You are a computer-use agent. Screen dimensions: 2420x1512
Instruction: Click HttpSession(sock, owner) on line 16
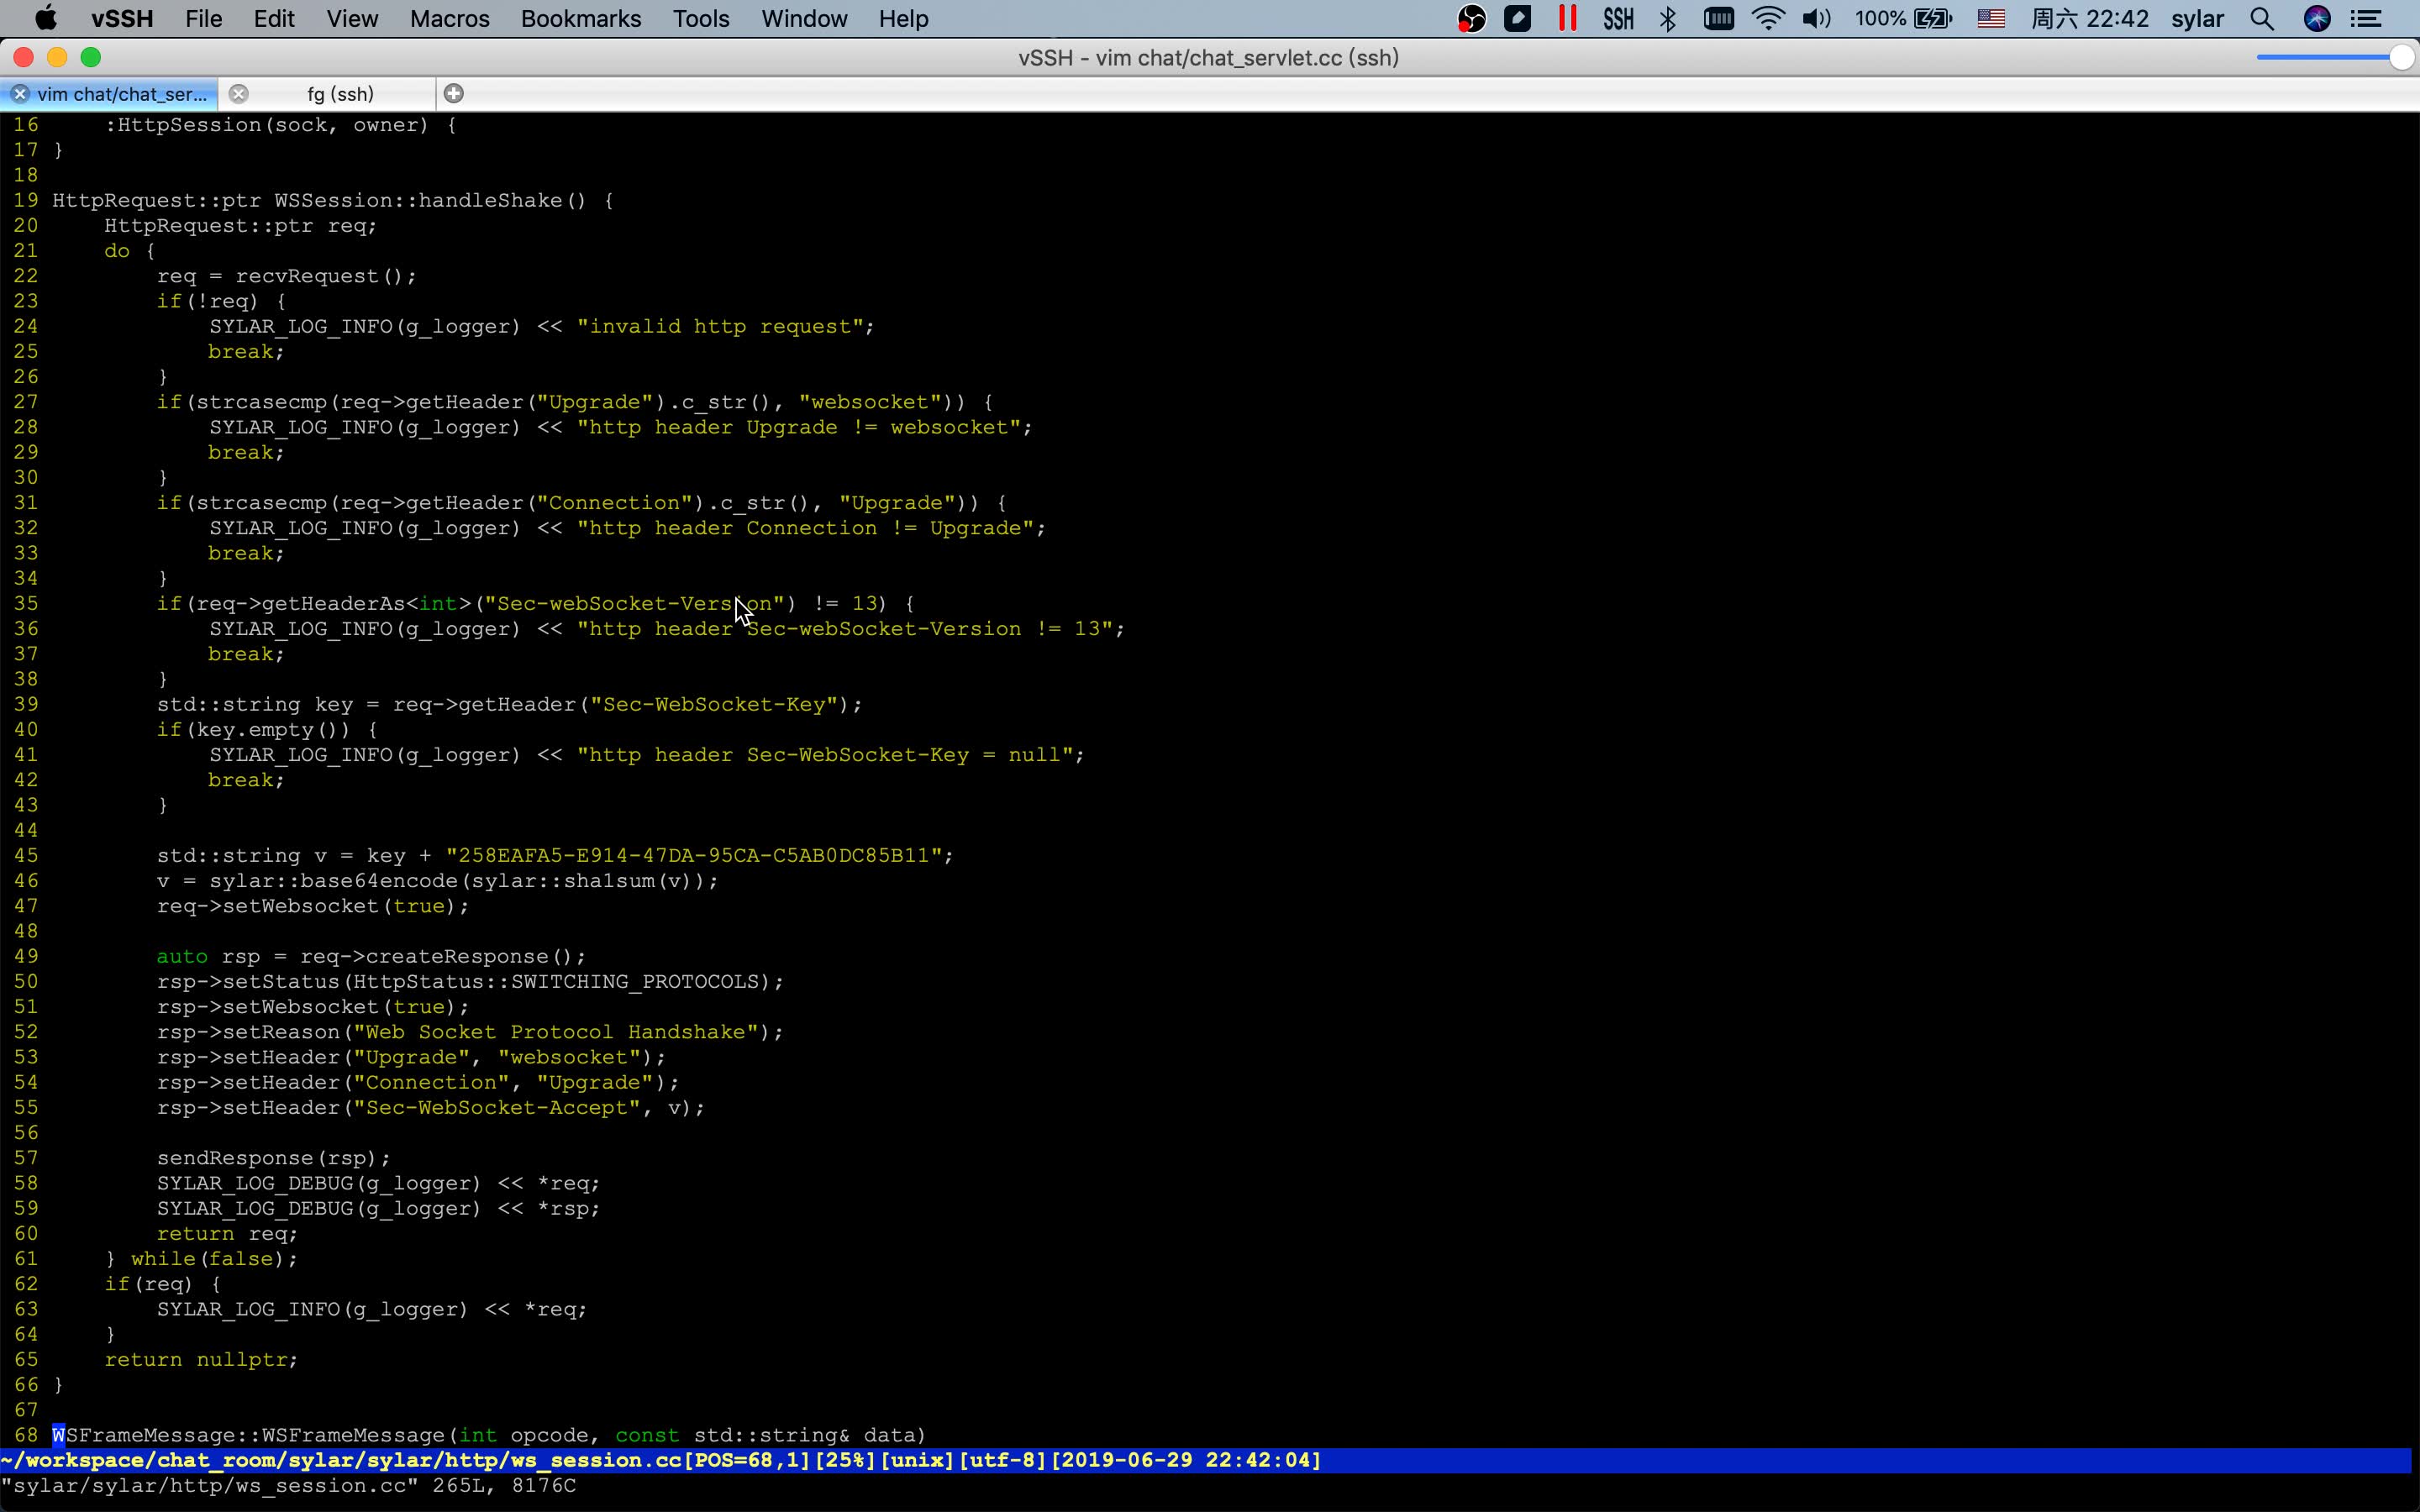[x=274, y=125]
